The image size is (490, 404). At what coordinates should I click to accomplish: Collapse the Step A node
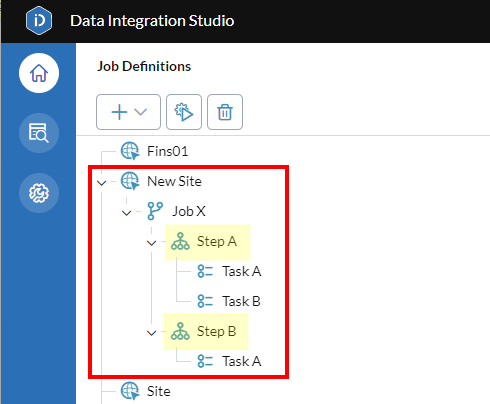click(152, 243)
